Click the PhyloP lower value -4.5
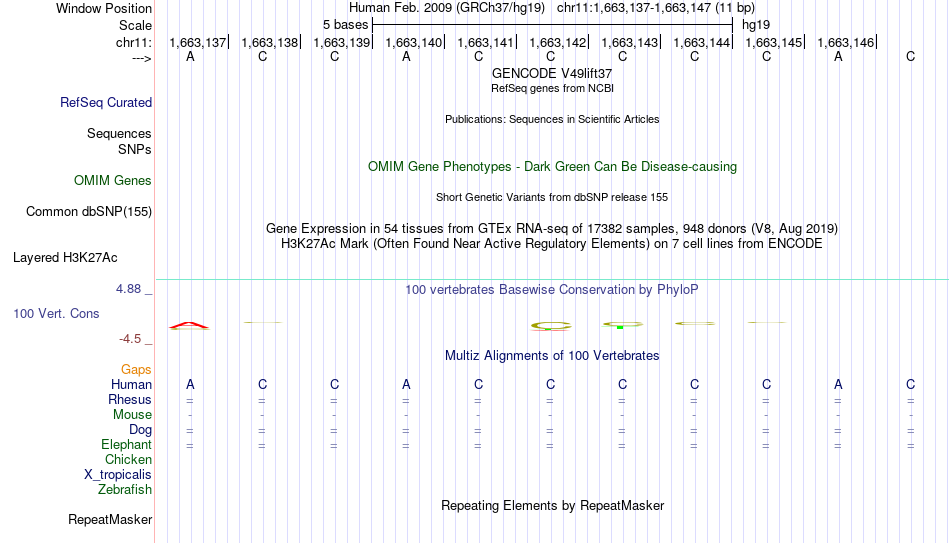 click(130, 339)
